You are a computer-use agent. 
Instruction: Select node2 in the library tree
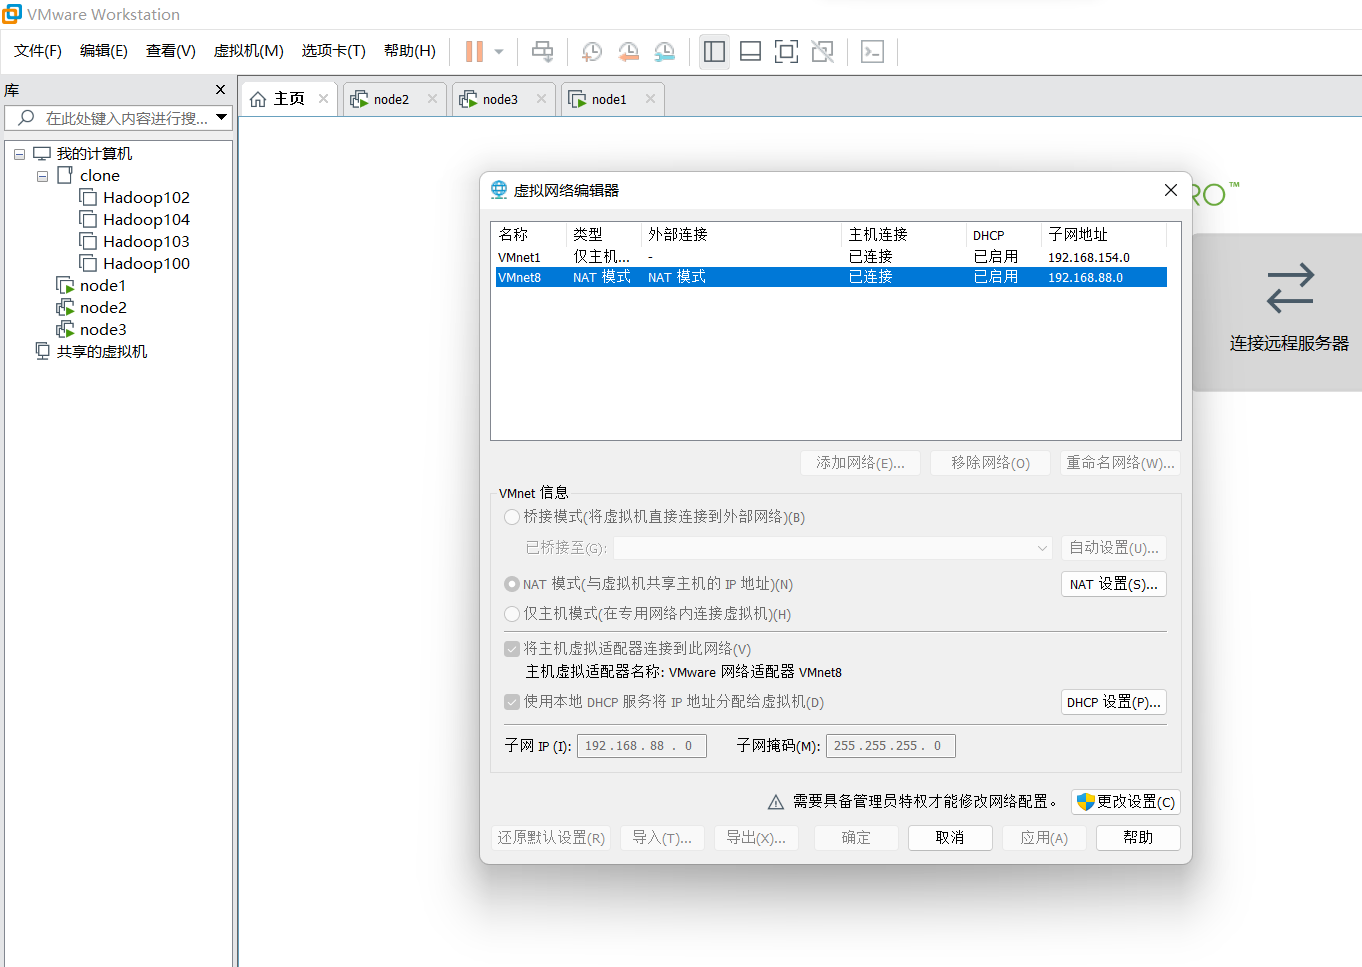tap(103, 308)
